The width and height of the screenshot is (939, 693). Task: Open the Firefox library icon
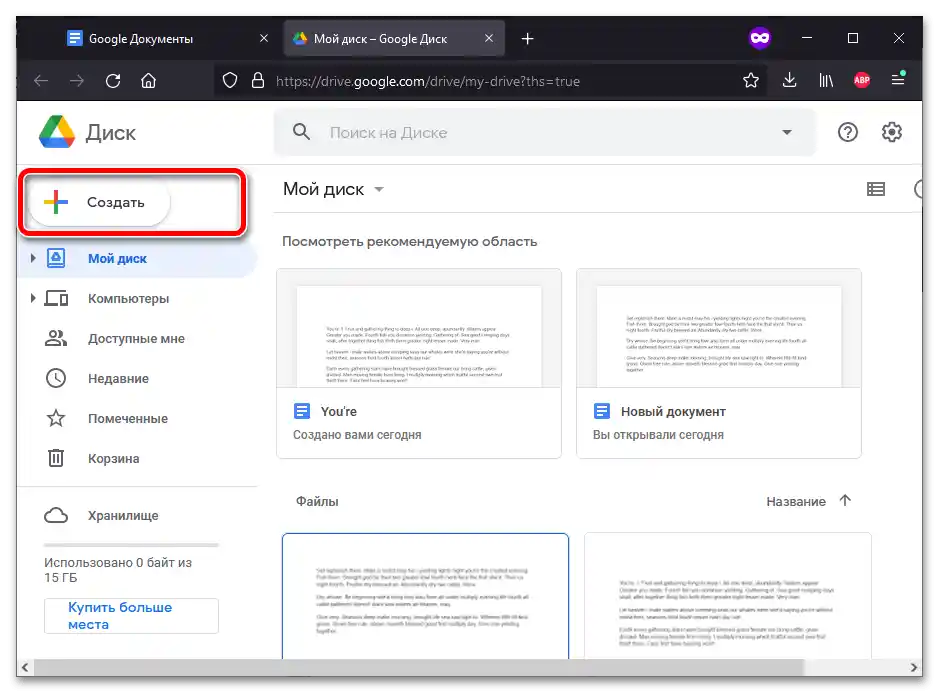(826, 80)
